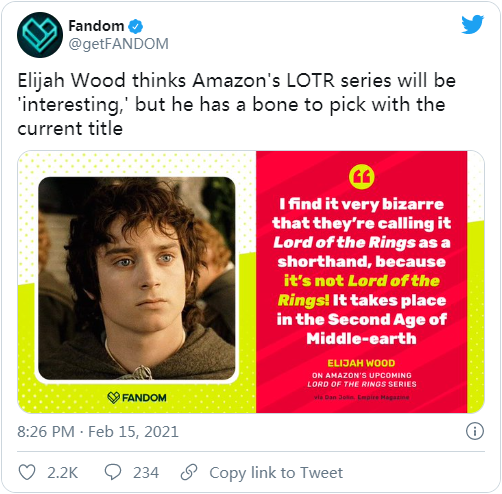Open the hobbit character photo

coord(137,278)
